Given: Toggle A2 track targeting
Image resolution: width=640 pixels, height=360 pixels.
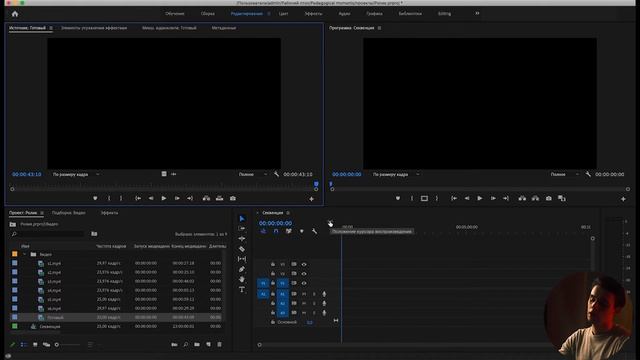Looking at the screenshot, I should coord(282,303).
